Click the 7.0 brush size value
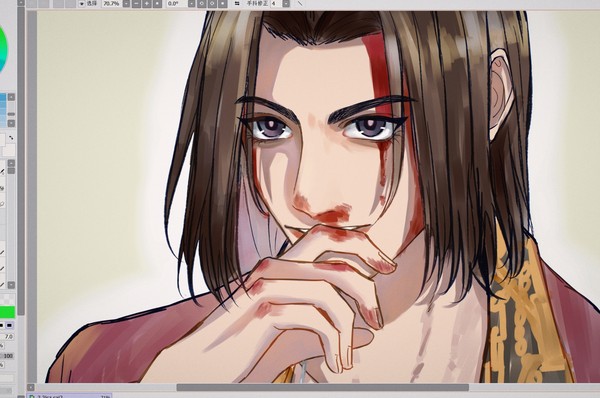Screen dimensions: 600x398 pyautogui.click(x=8, y=337)
